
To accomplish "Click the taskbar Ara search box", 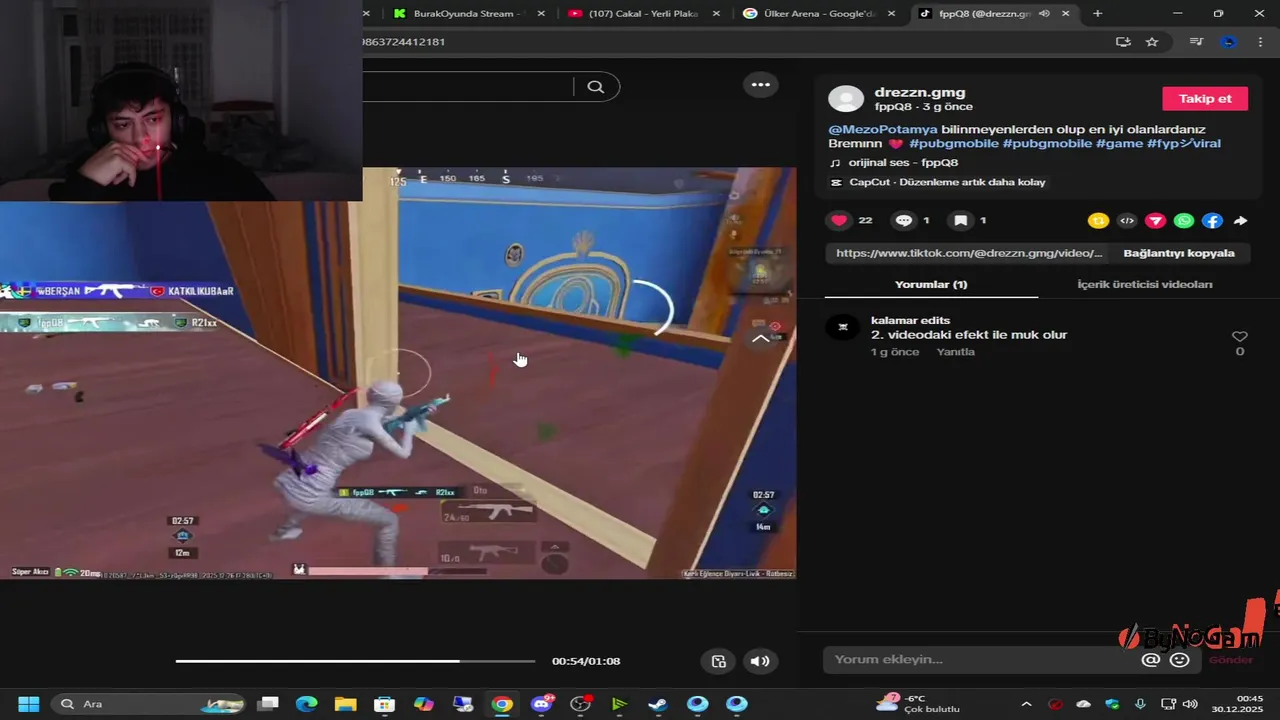I will pyautogui.click(x=150, y=704).
